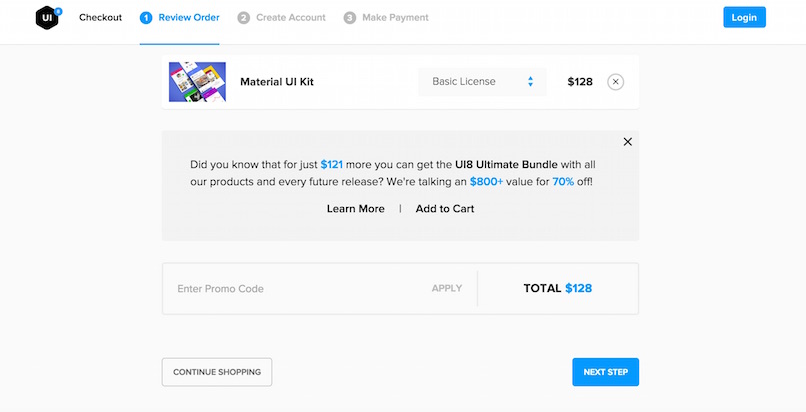Click the UI8 hexagon logo
This screenshot has height=412, width=806.
click(x=47, y=18)
